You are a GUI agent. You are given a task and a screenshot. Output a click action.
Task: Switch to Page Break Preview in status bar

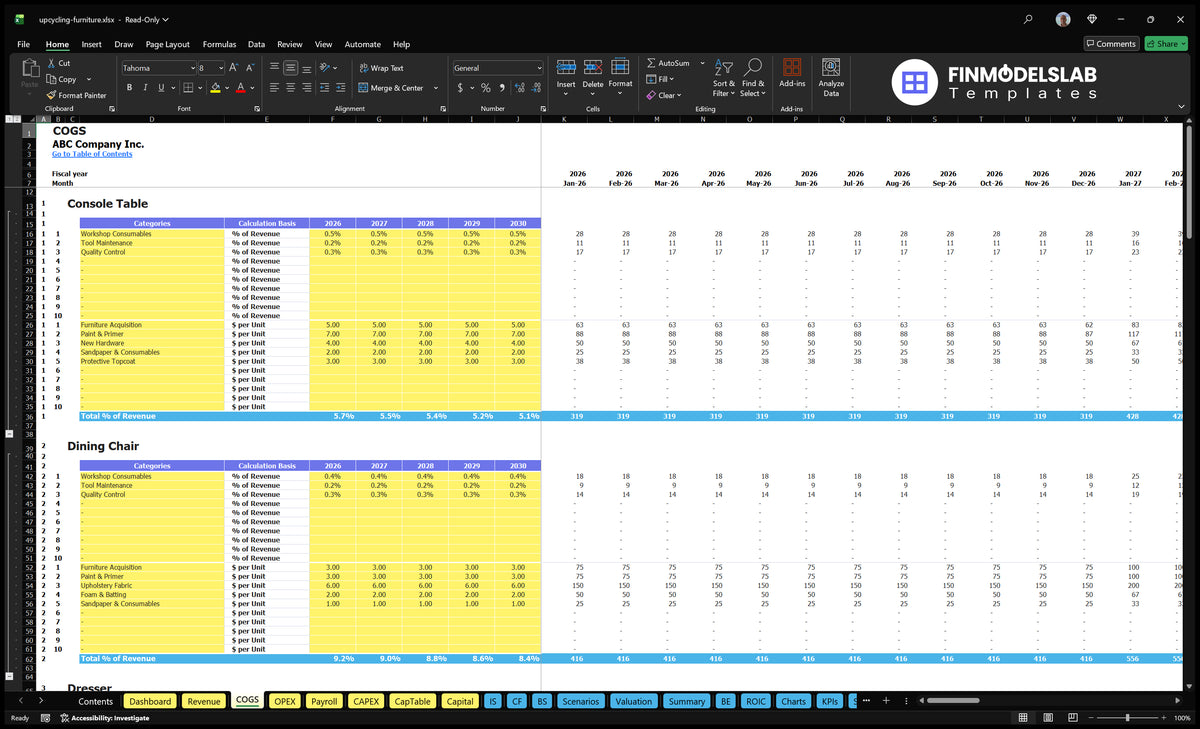1072,718
